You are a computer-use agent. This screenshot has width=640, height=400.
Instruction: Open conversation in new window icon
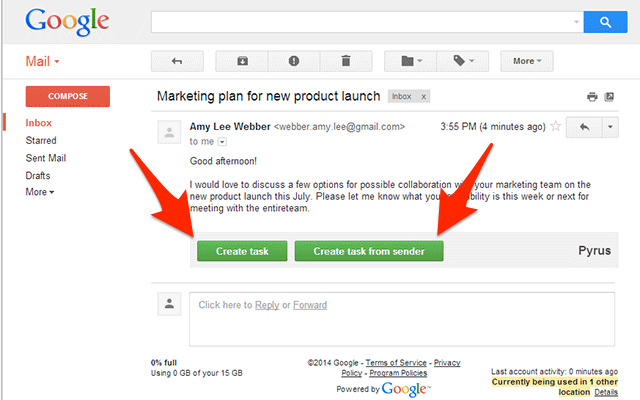coord(609,97)
